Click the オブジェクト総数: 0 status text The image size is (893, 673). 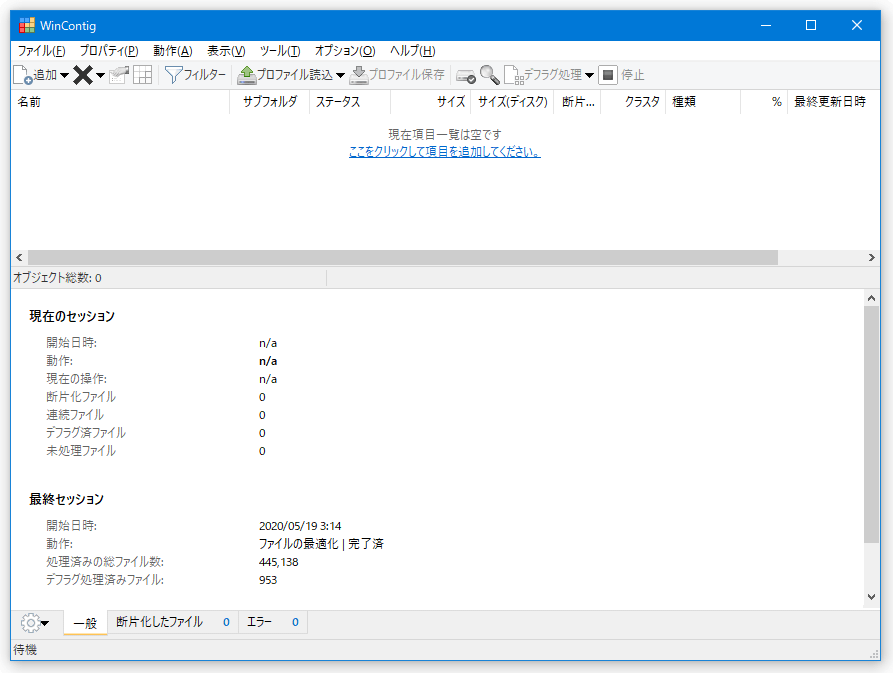click(58, 278)
